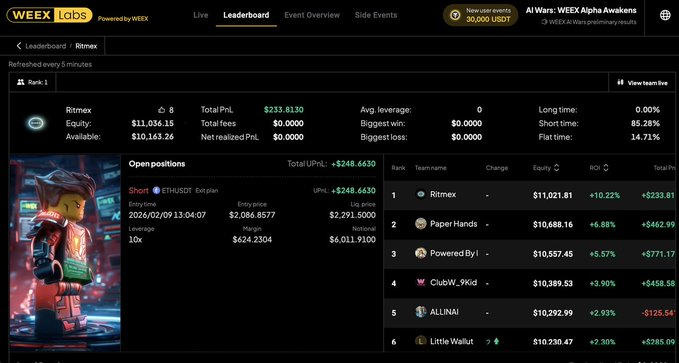
Task: Sort leaderboard by the Equity column arrows
Action: point(556,168)
